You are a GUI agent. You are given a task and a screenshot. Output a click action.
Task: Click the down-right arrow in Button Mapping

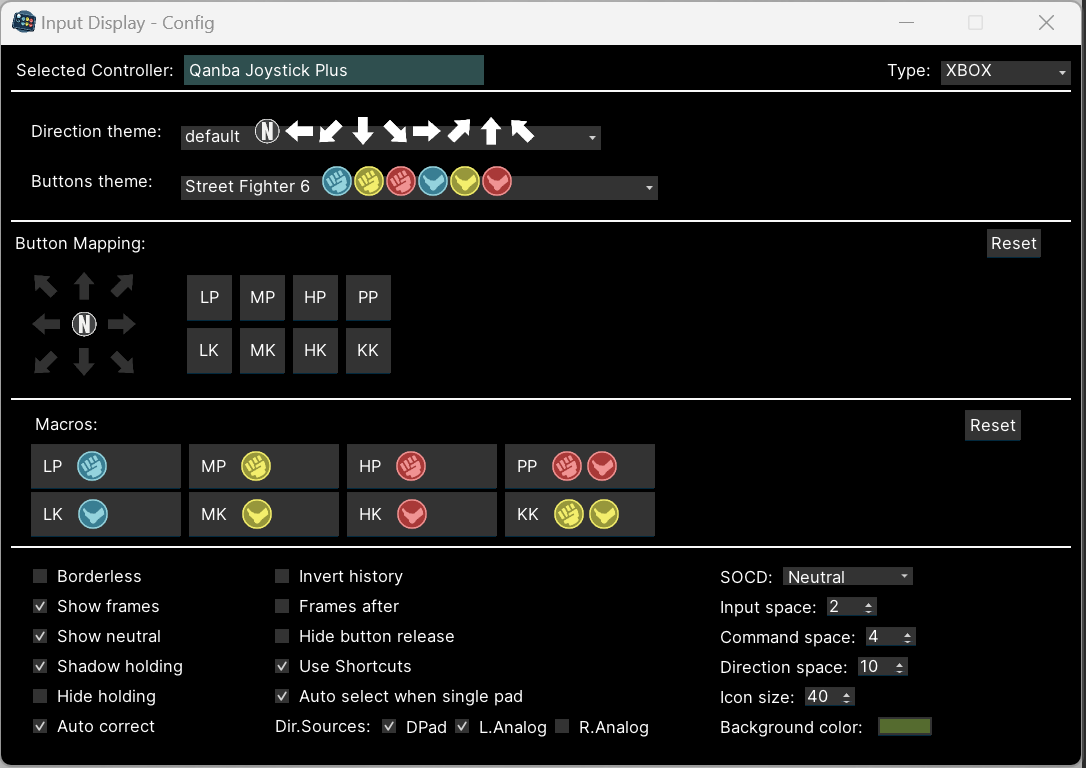(122, 361)
